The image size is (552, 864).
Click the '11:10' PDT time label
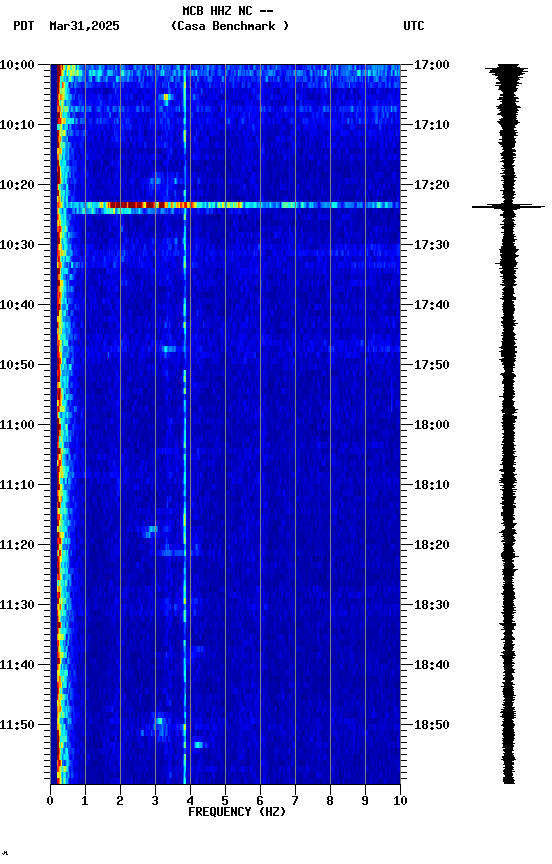17,485
